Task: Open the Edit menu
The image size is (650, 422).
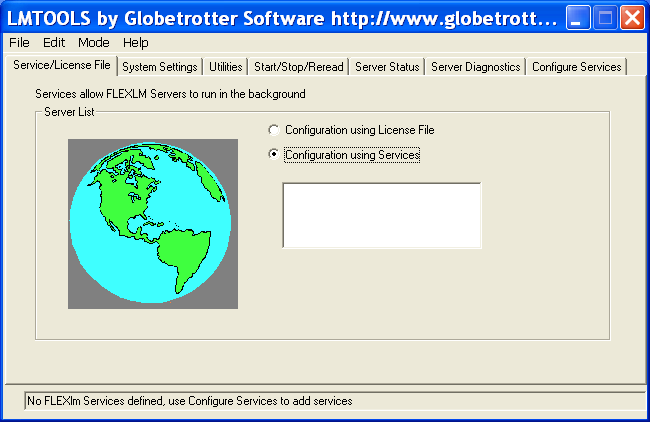Action: [x=54, y=43]
